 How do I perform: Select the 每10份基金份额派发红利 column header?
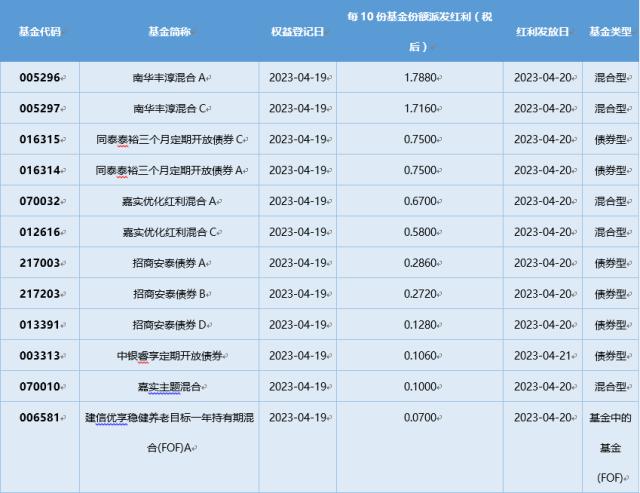[420, 31]
